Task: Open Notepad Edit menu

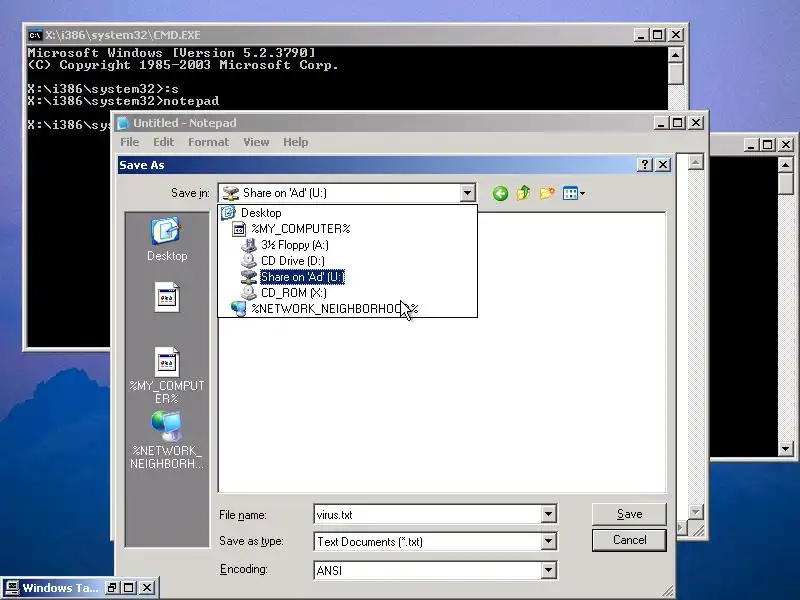Action: coord(163,142)
